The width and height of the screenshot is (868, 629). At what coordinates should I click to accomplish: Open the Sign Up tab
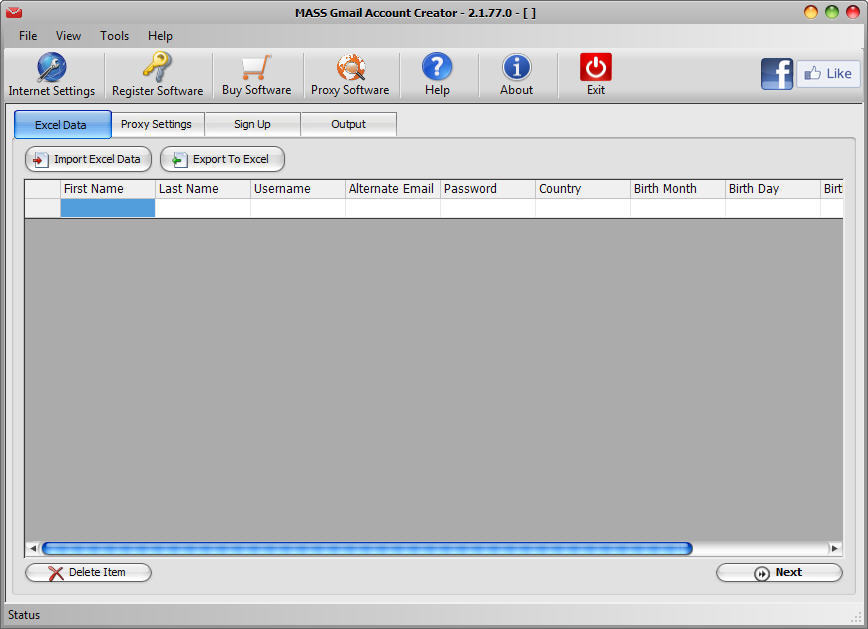click(251, 124)
